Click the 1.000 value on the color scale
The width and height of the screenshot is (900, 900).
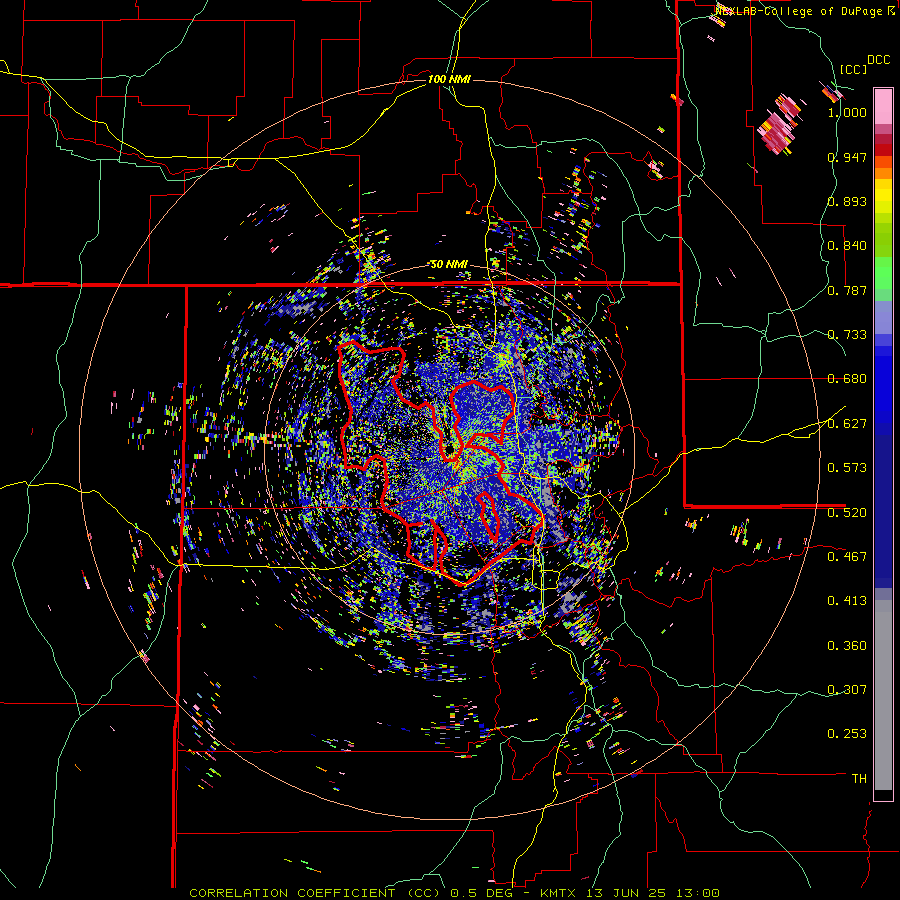[847, 112]
